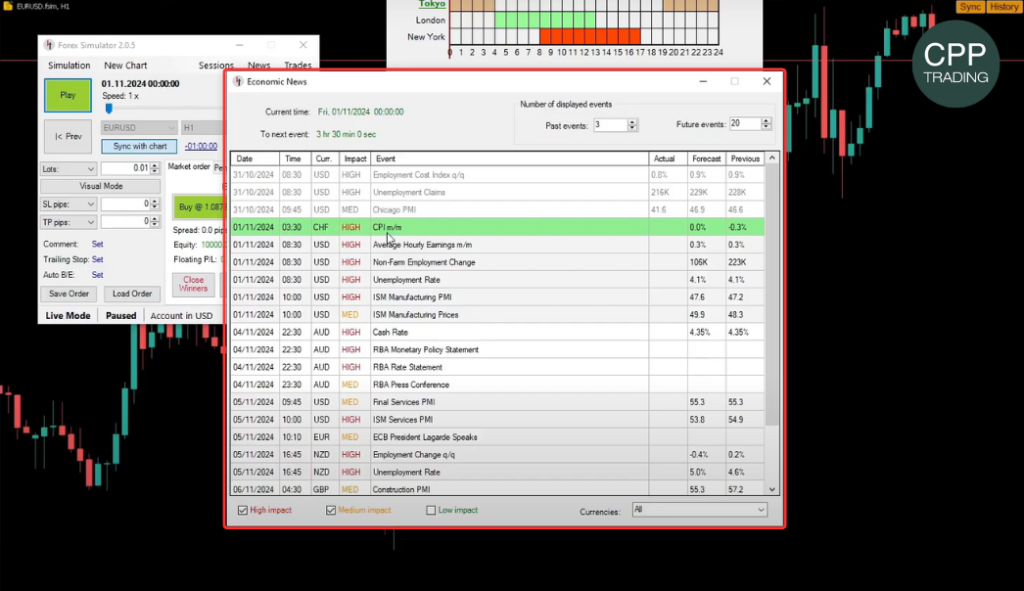The image size is (1024, 591).
Task: Adjust Future events spinner arrows
Action: [766, 123]
